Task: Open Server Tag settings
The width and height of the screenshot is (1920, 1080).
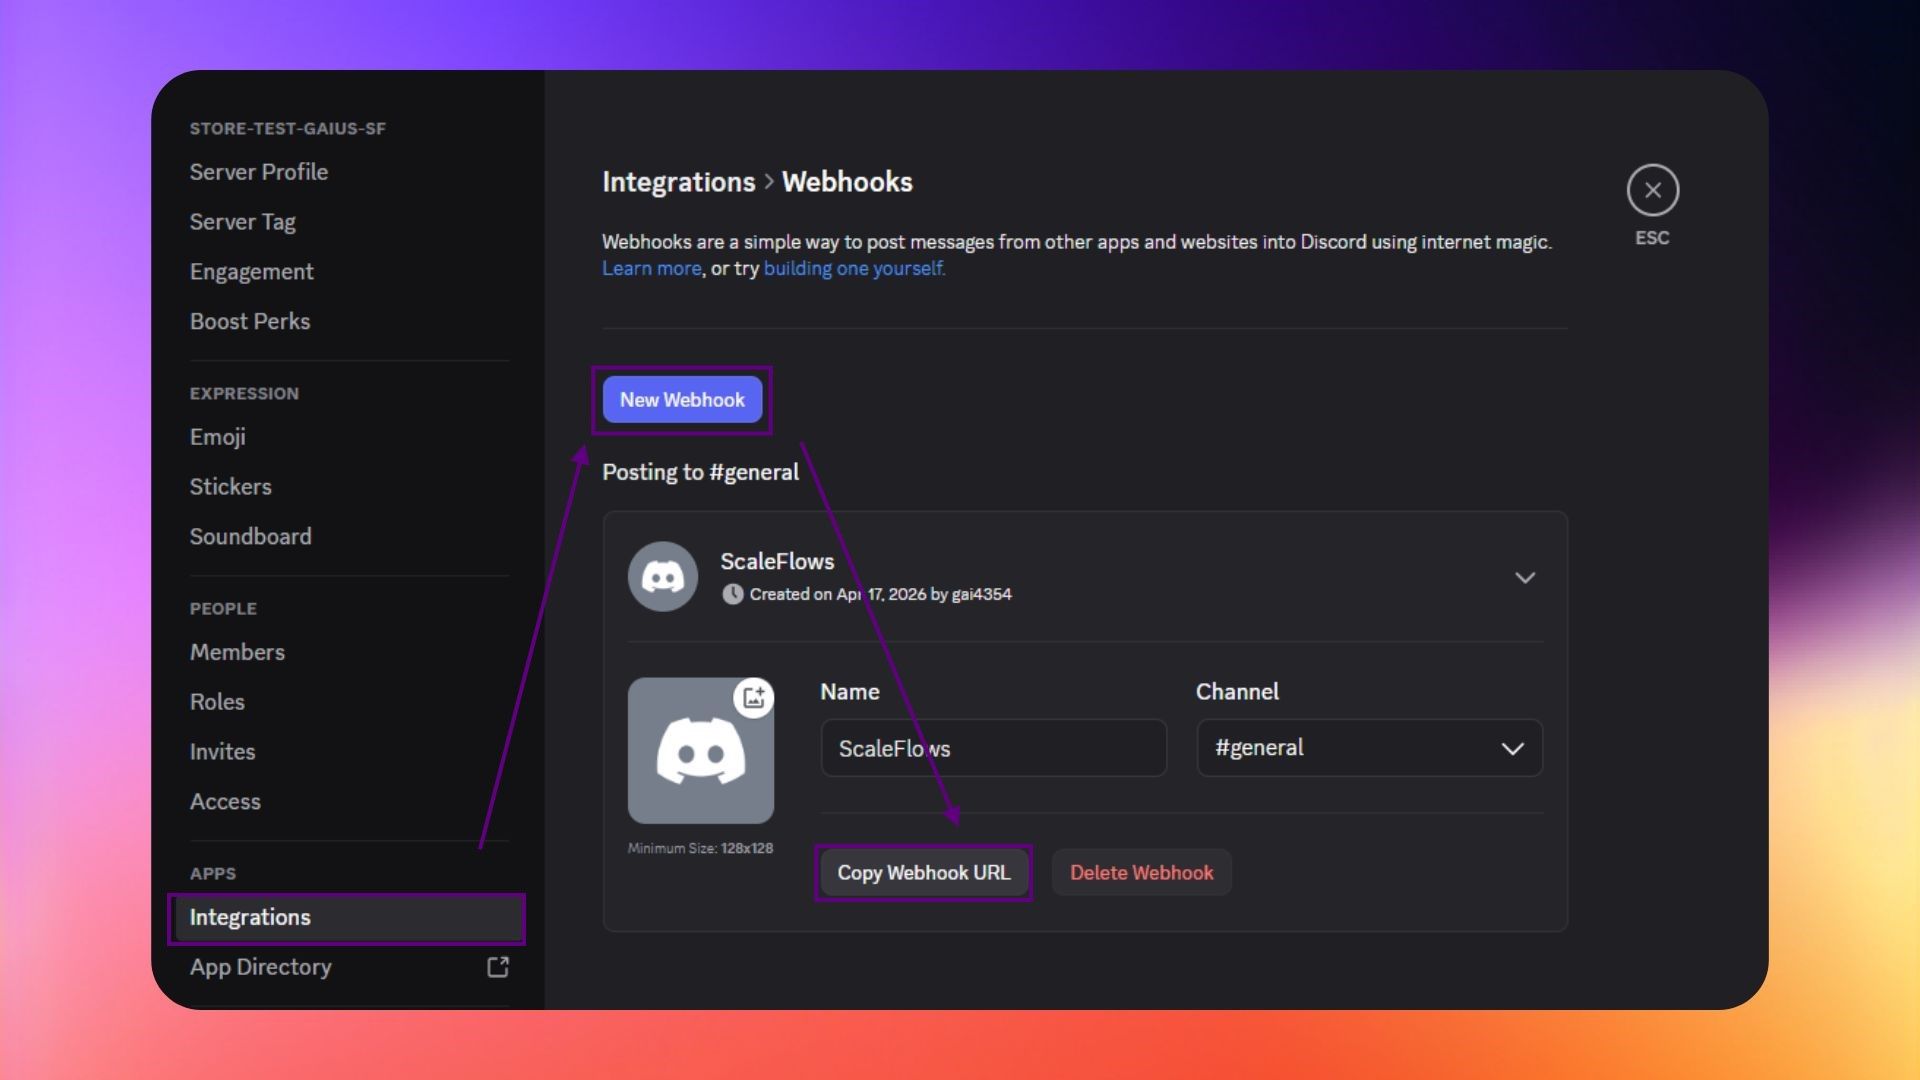Action: [243, 222]
